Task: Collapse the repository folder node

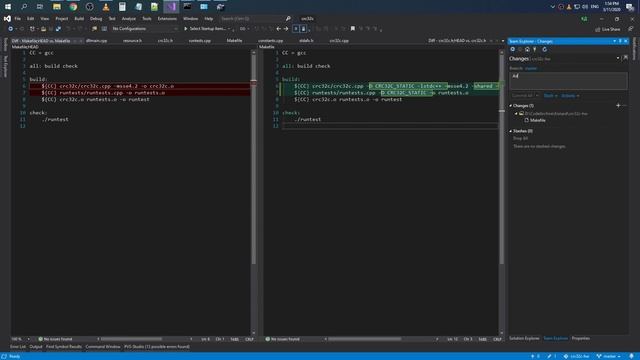Action: (x=516, y=113)
